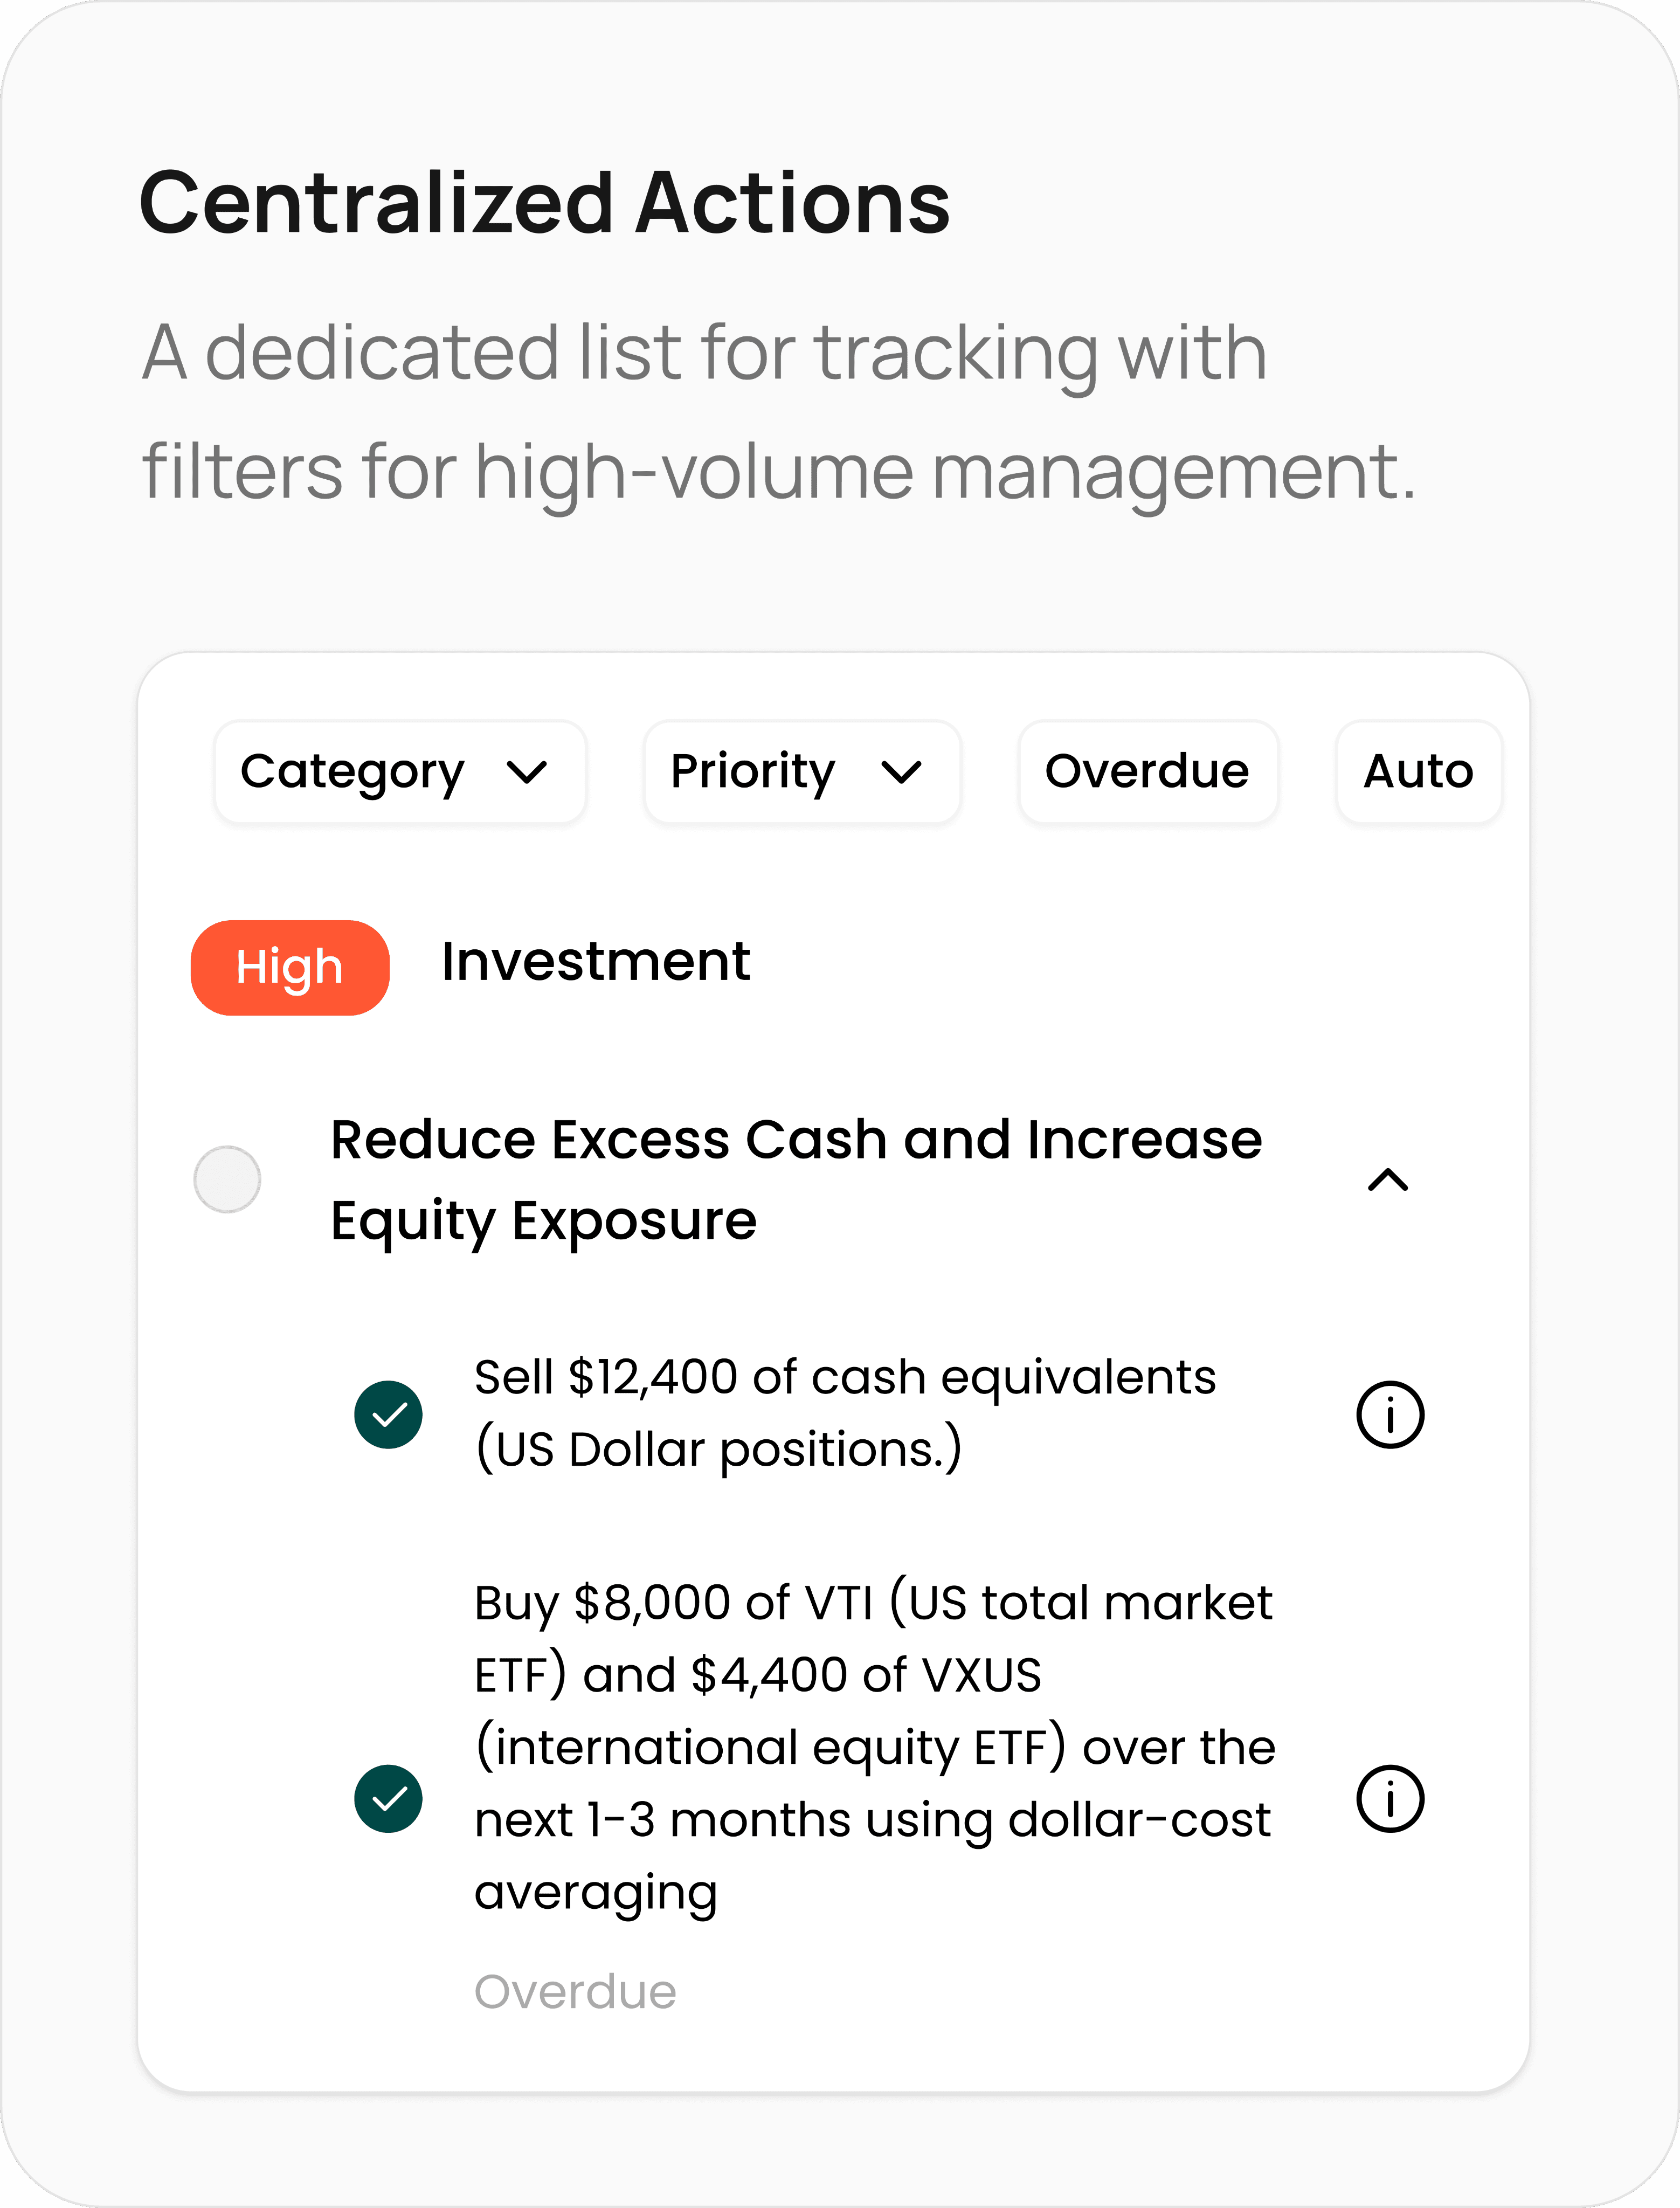Click the High priority badge
The width and height of the screenshot is (1680, 2208).
(x=290, y=967)
